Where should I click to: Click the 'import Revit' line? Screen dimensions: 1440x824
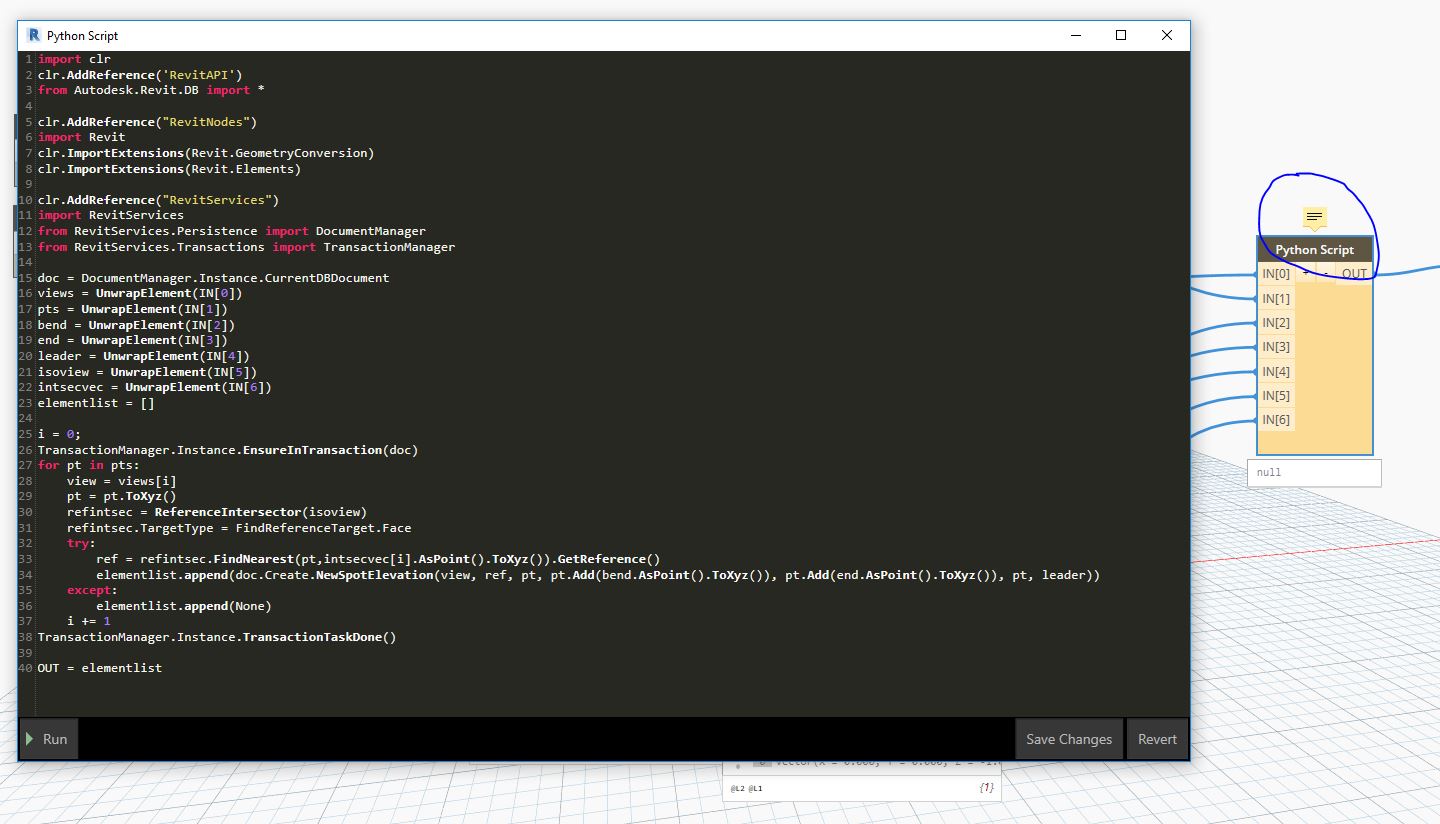click(82, 137)
